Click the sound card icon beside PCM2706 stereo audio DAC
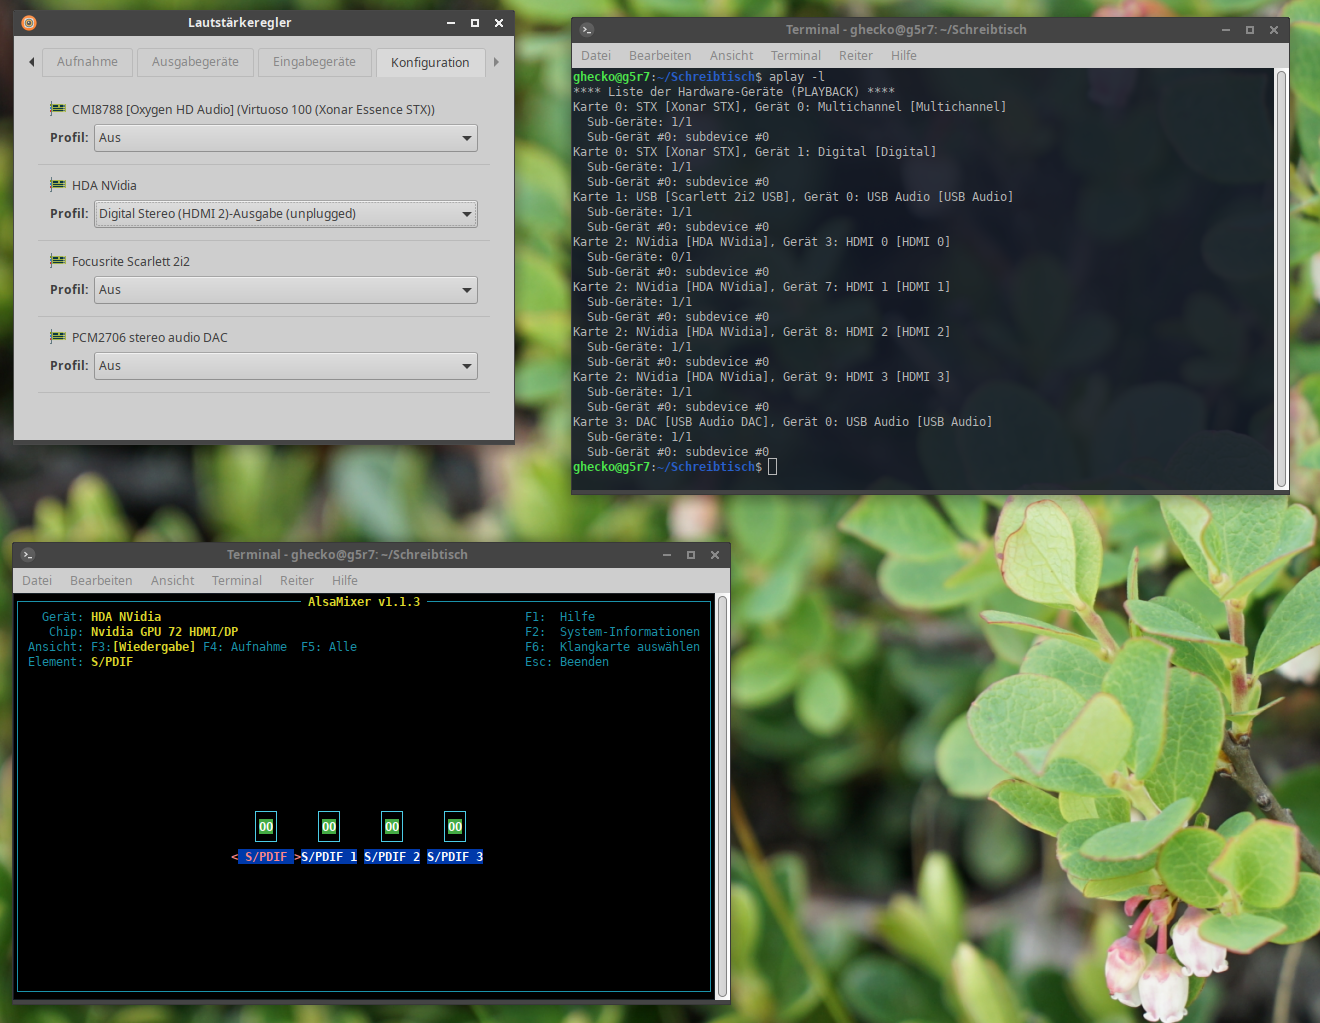 58,337
